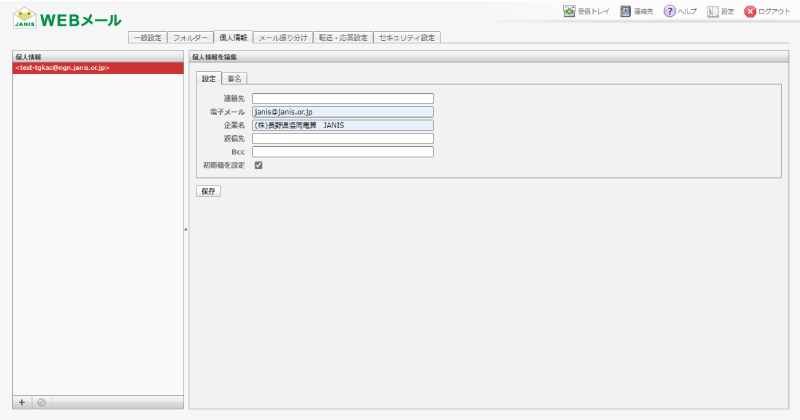Click the 返信先 input field
The image size is (800, 420).
click(343, 138)
